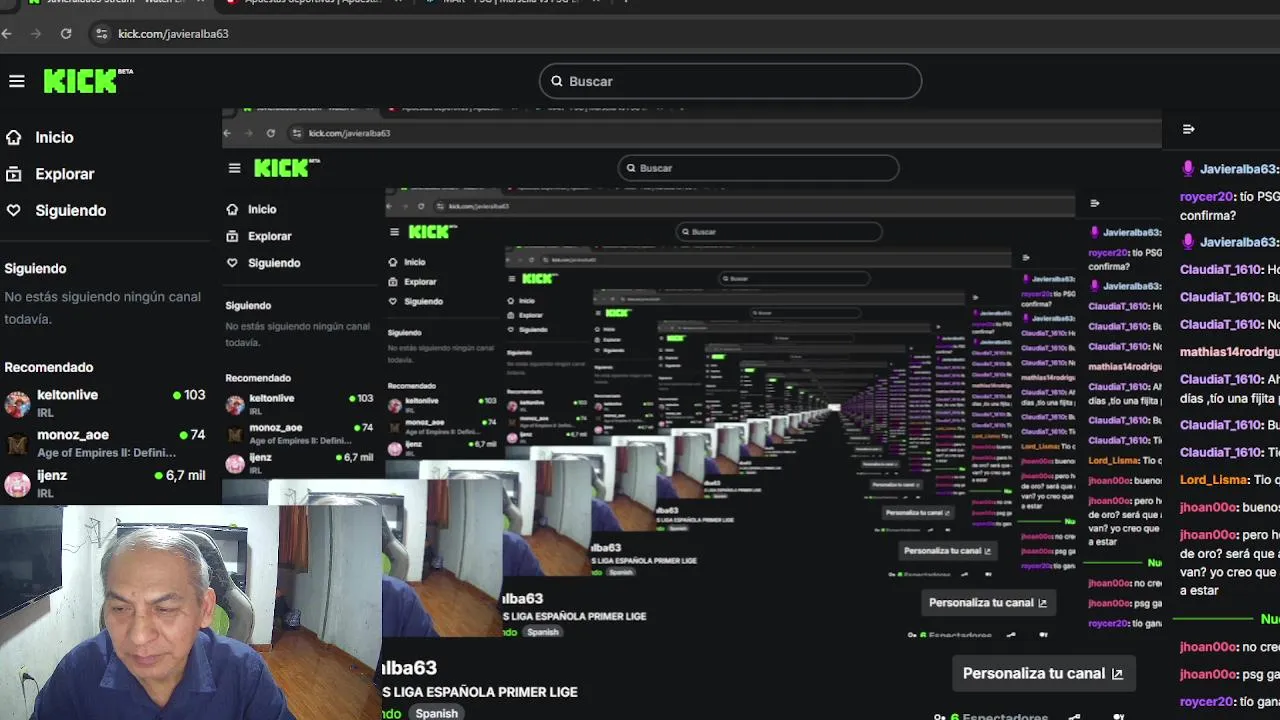Click roycer20 username on the 'tío PSG' message
Screen dimensions: 1280x720
[x=1206, y=197]
